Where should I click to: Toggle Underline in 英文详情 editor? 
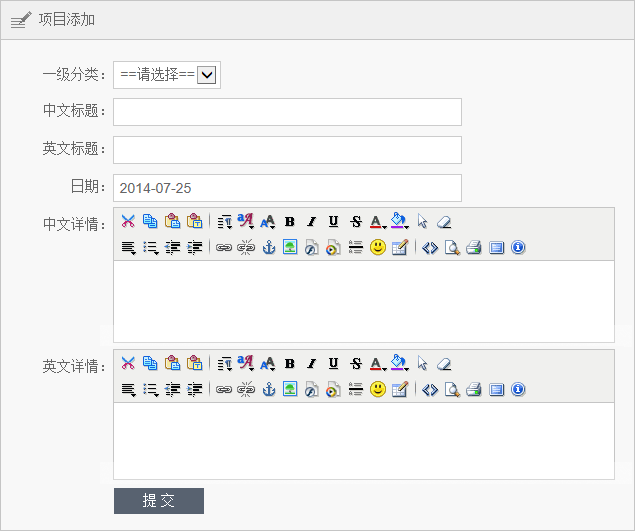point(333,364)
